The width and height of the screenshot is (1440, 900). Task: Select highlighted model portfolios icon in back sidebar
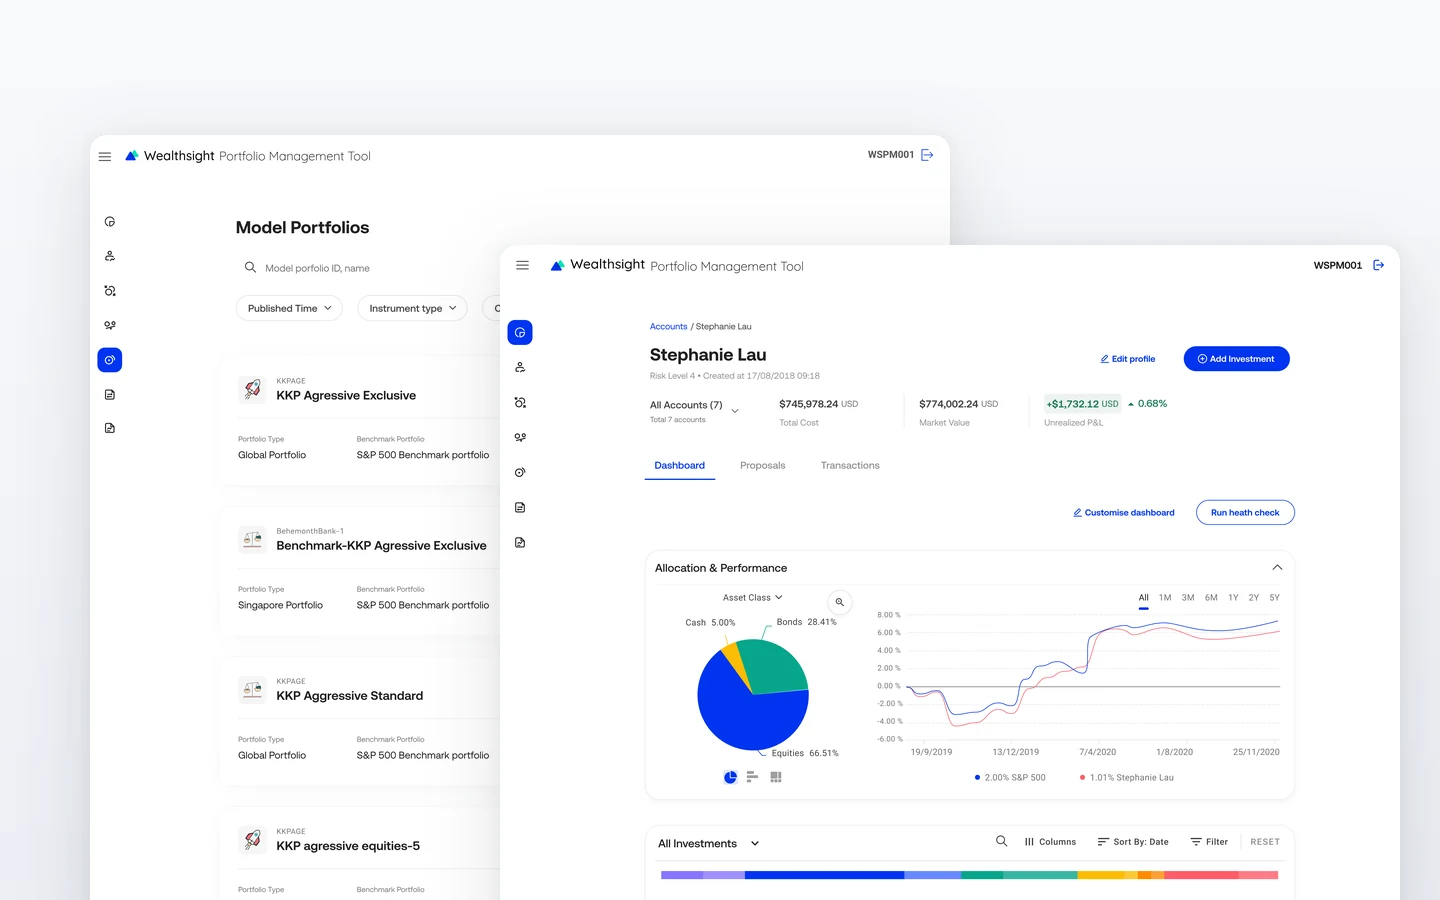coord(110,360)
